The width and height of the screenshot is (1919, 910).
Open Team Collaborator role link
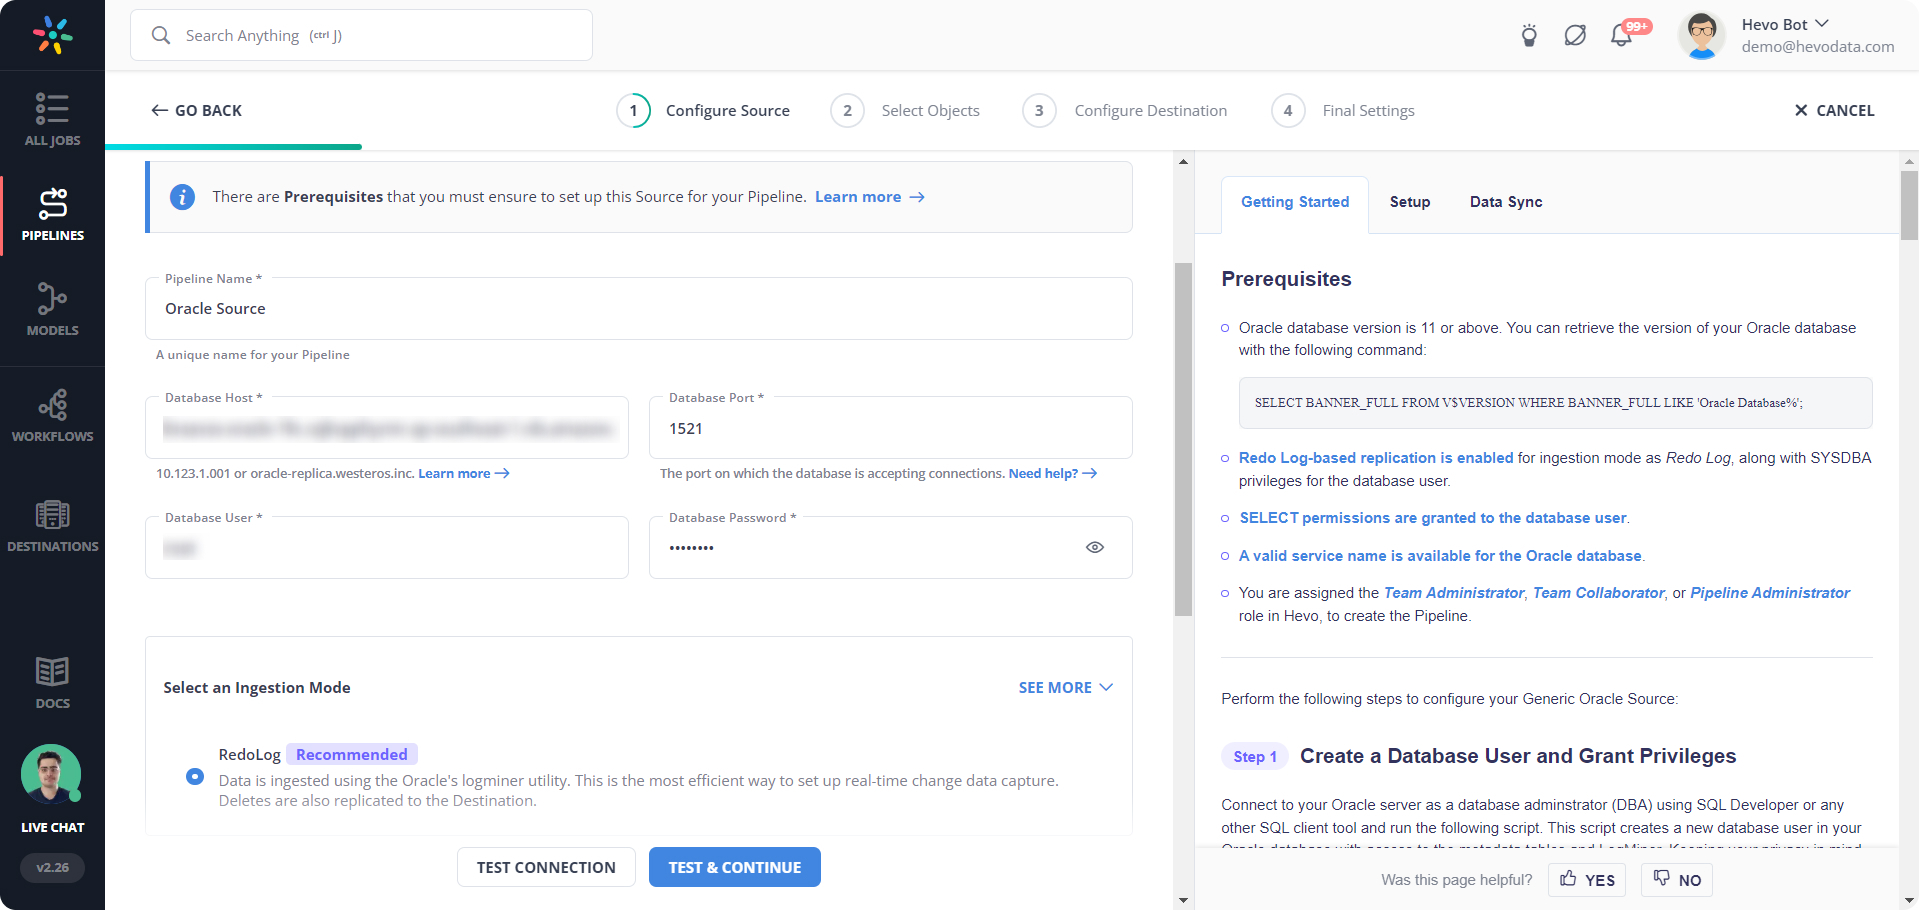[1599, 593]
